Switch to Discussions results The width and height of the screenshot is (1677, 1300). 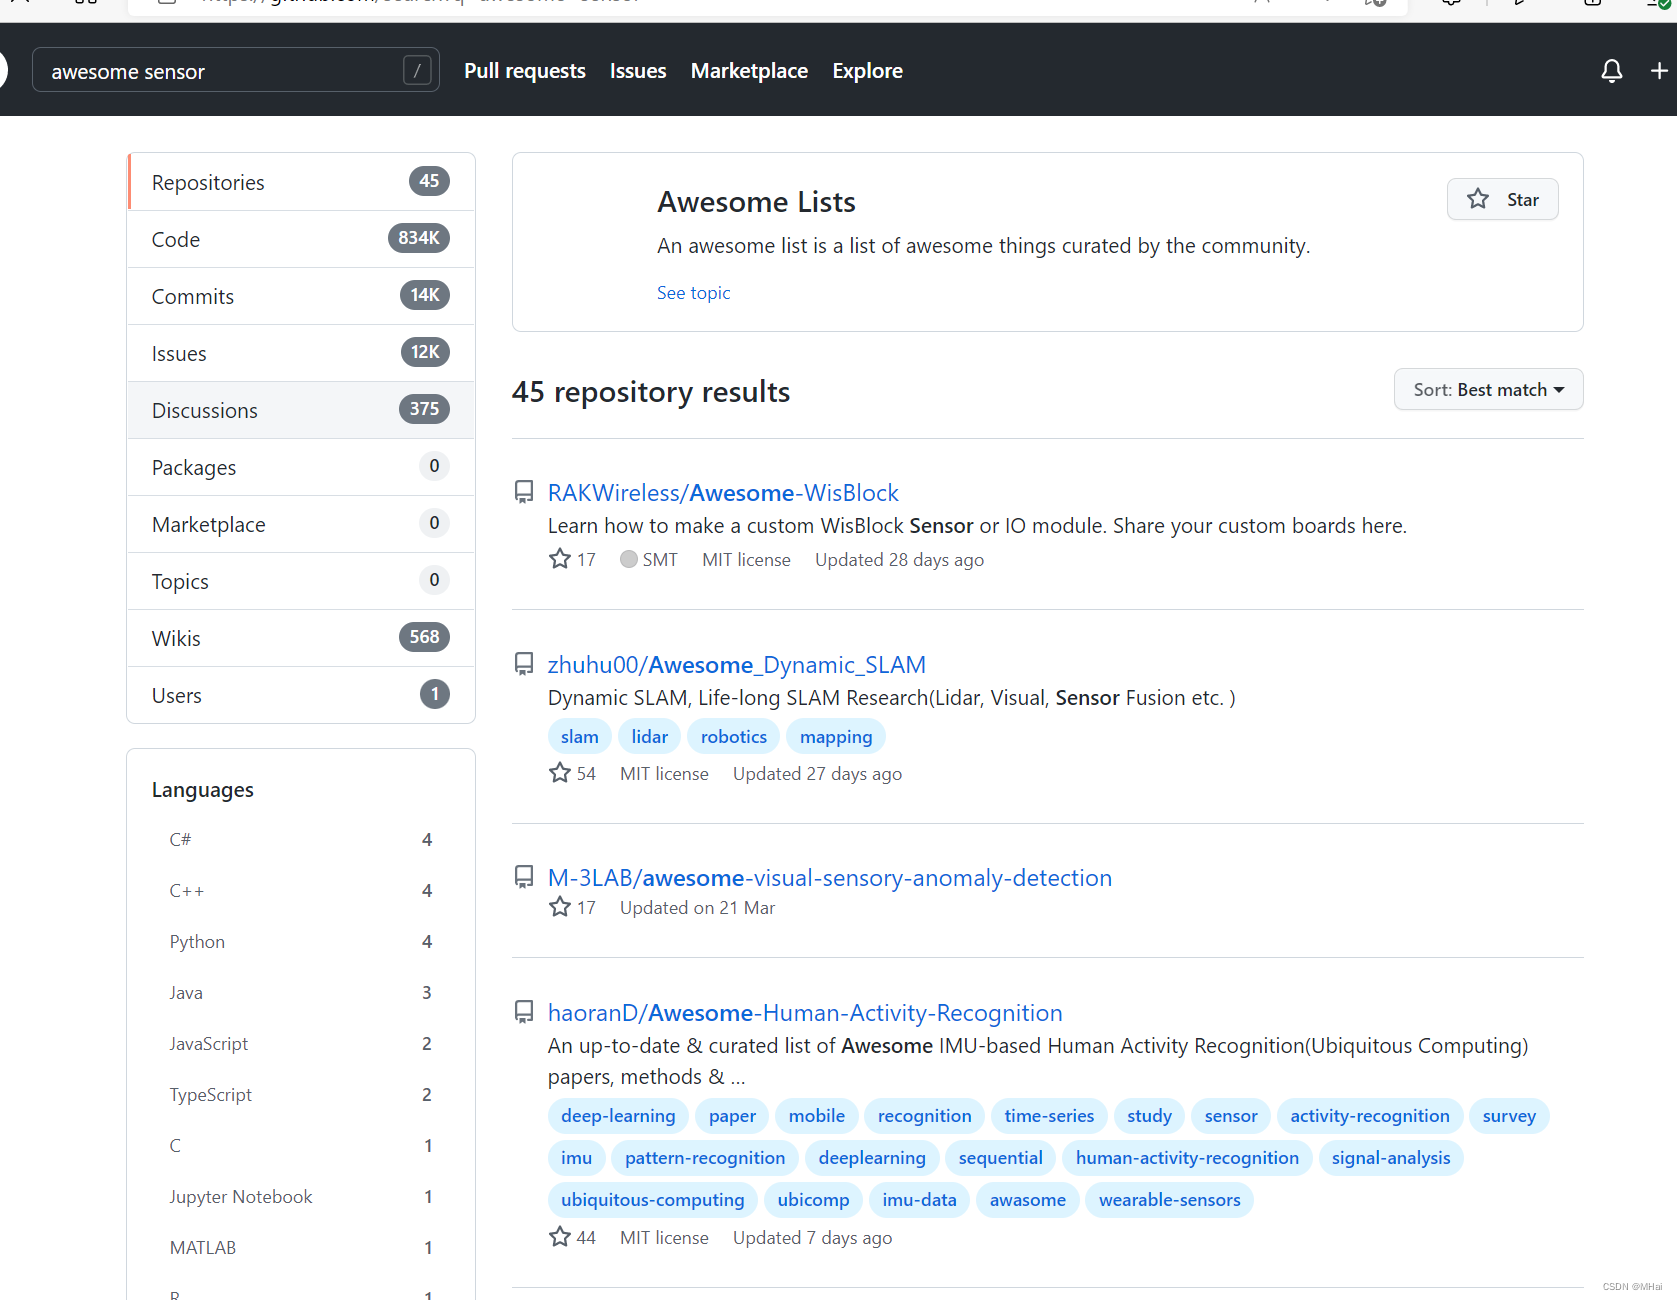[301, 410]
